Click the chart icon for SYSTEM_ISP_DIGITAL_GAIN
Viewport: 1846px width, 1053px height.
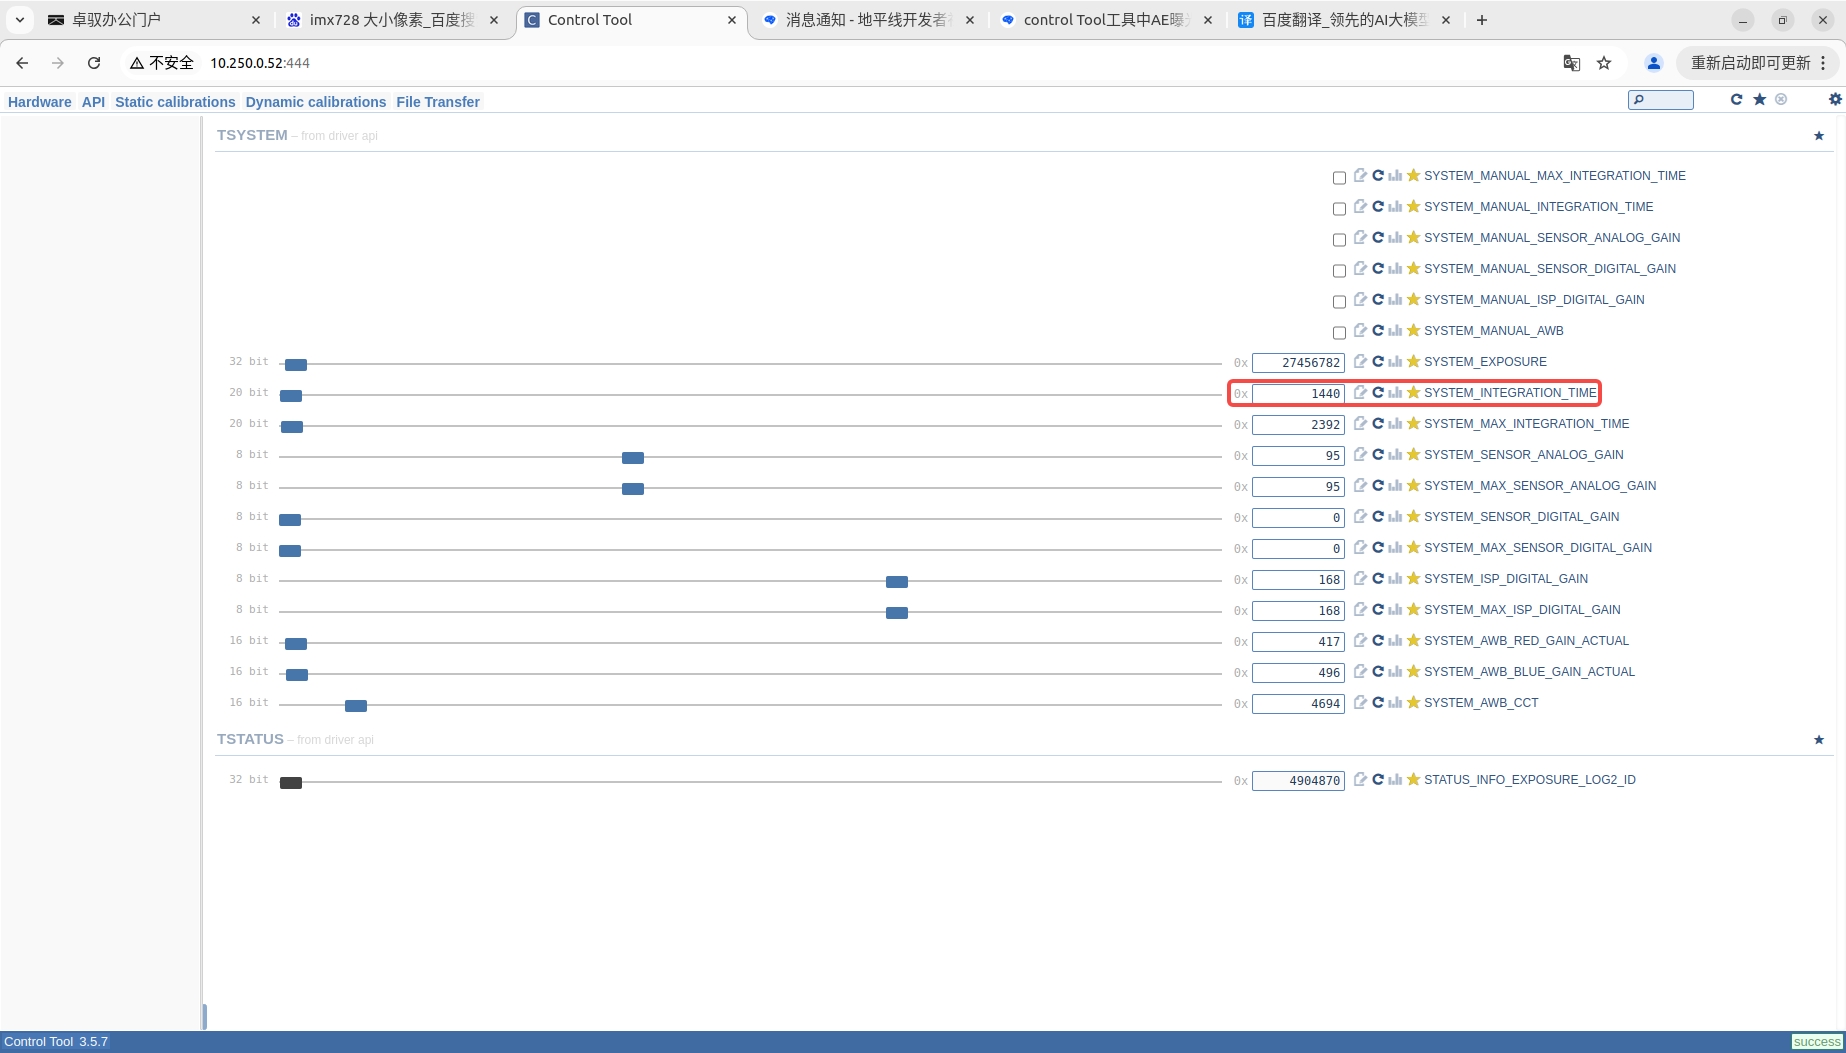(1395, 579)
